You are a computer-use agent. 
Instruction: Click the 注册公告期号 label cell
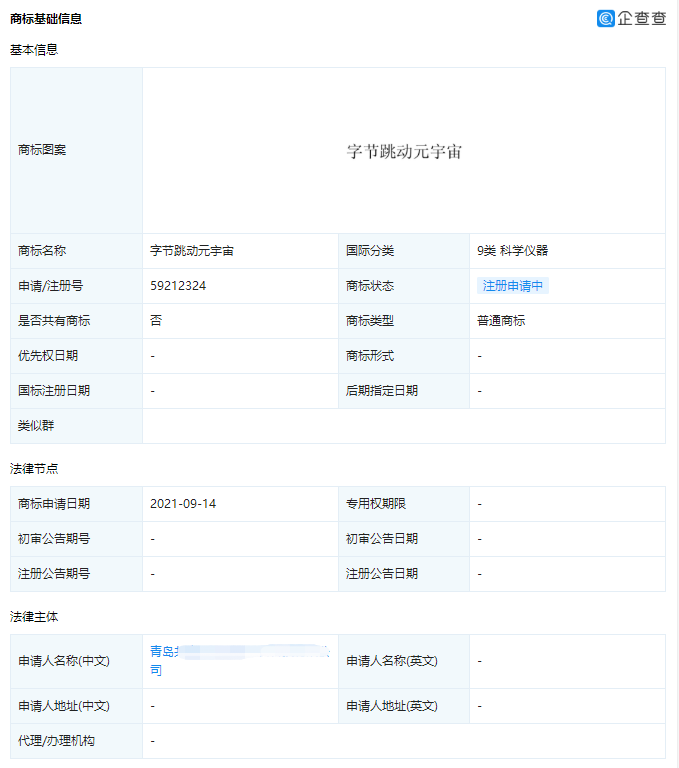tap(76, 574)
